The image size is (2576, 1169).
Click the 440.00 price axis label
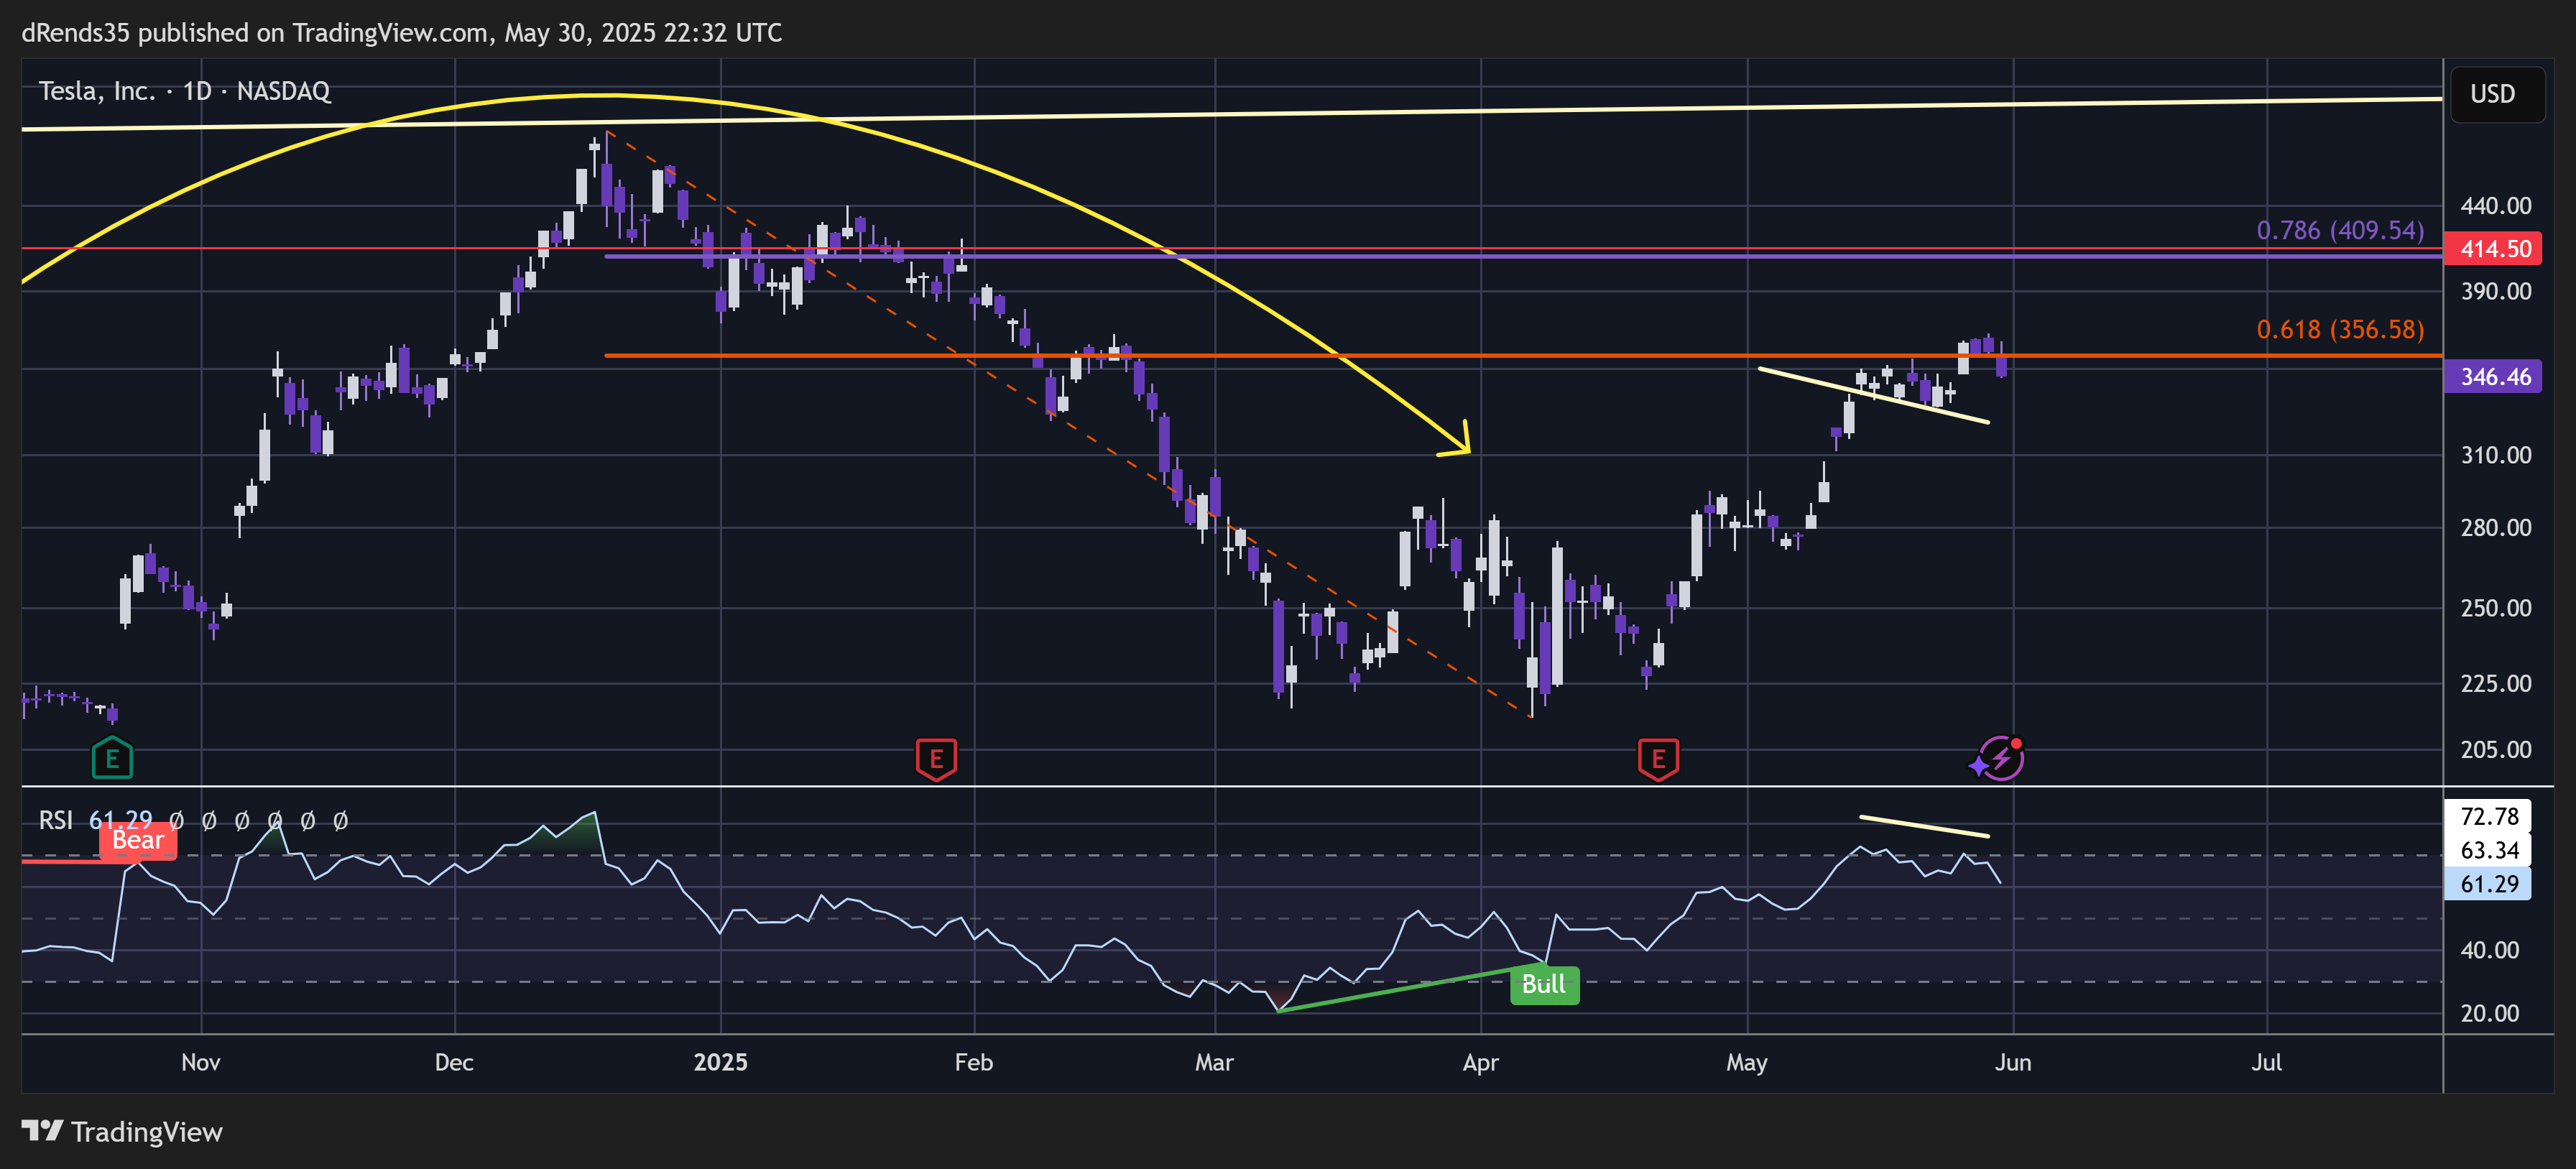tap(2496, 206)
